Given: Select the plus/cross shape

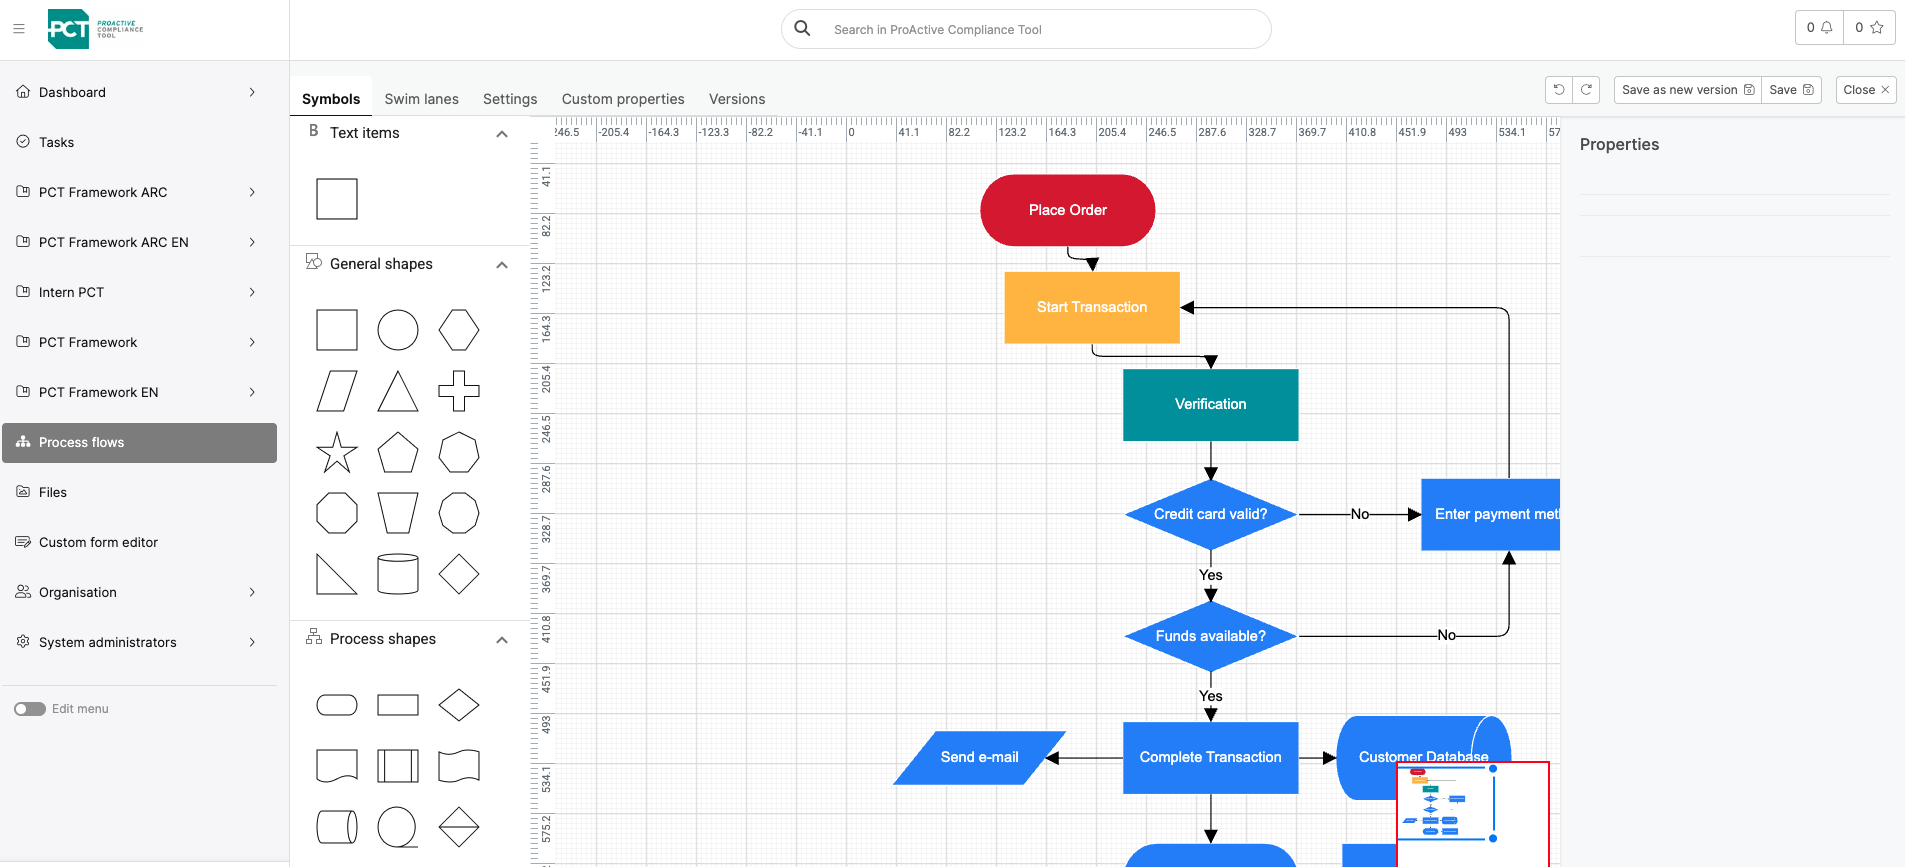Looking at the screenshot, I should point(459,391).
